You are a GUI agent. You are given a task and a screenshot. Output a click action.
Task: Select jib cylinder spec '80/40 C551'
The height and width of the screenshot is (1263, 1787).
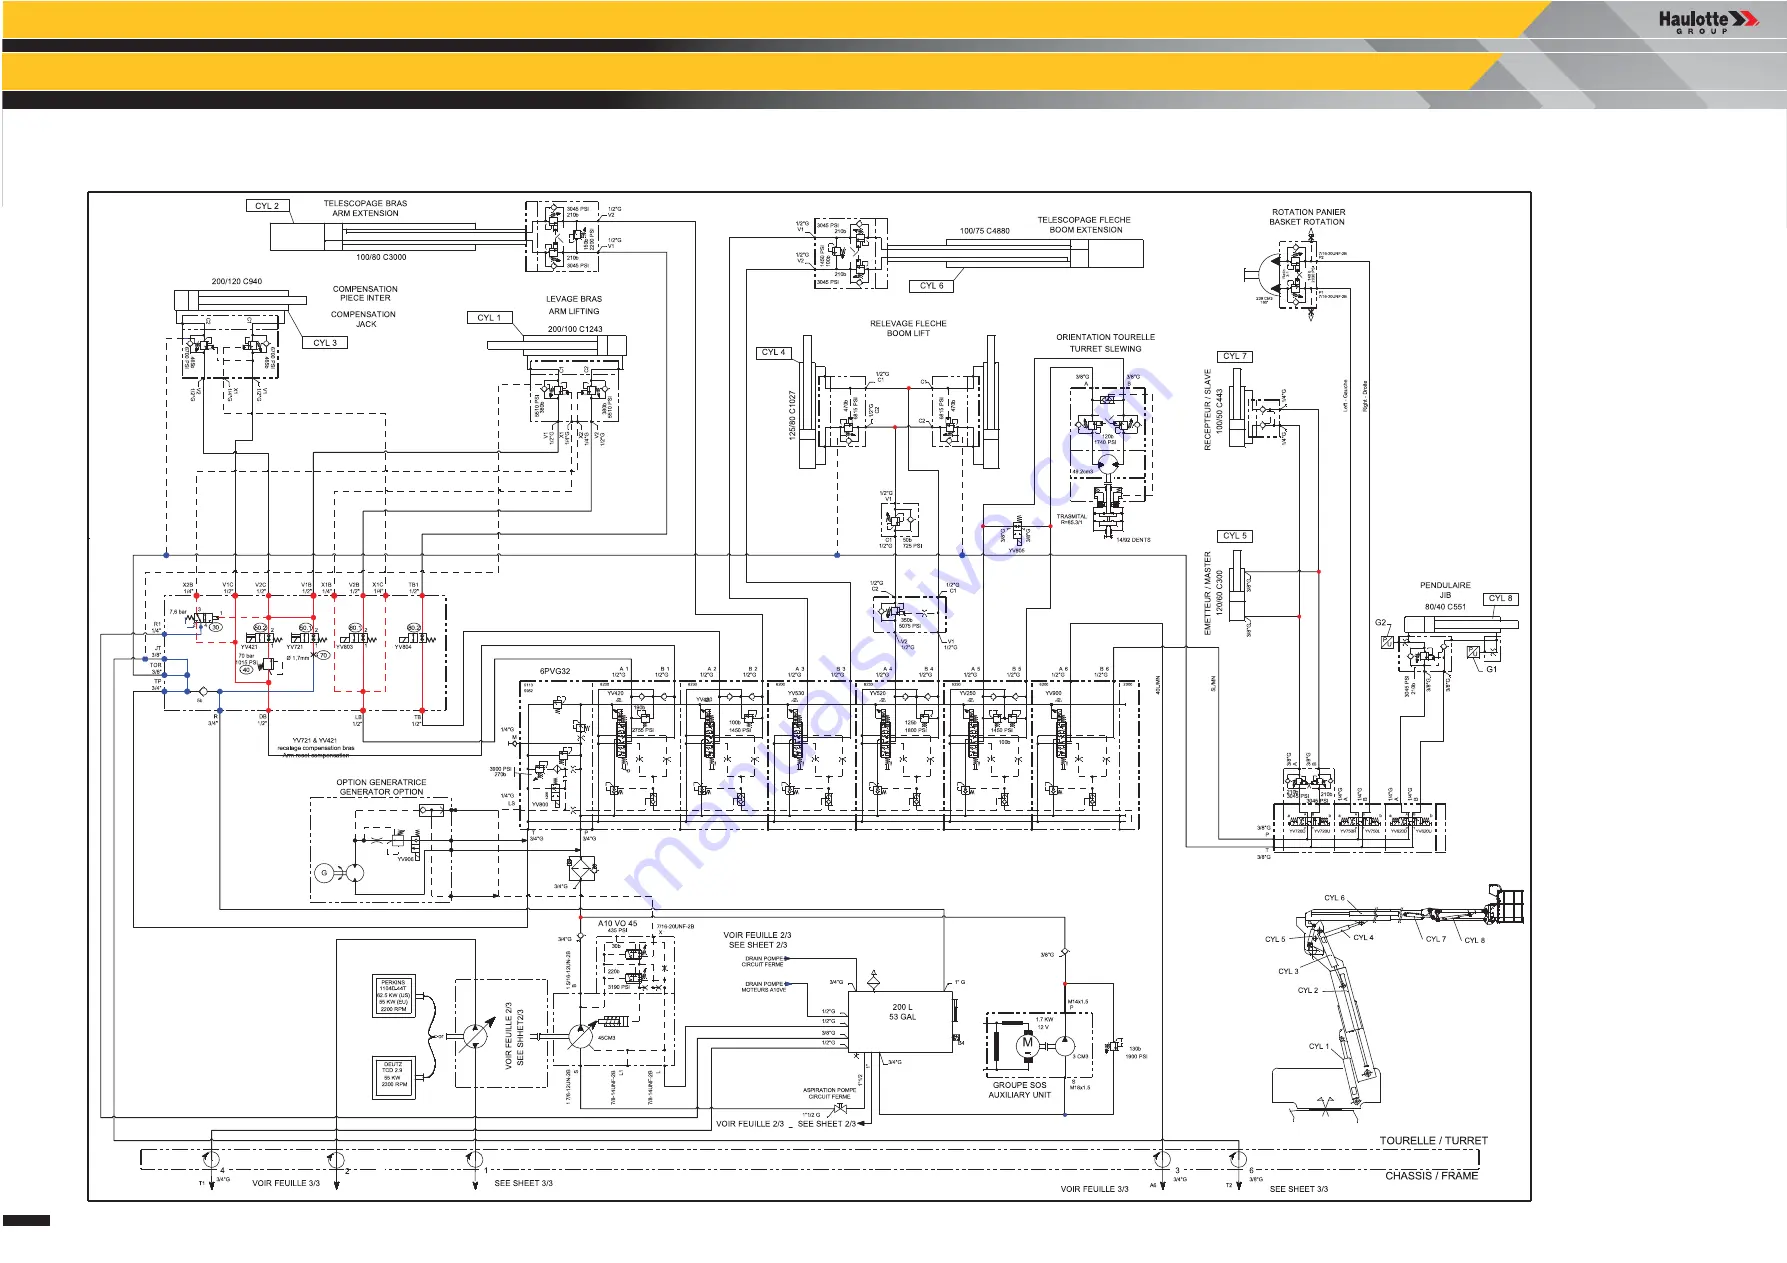point(1445,607)
